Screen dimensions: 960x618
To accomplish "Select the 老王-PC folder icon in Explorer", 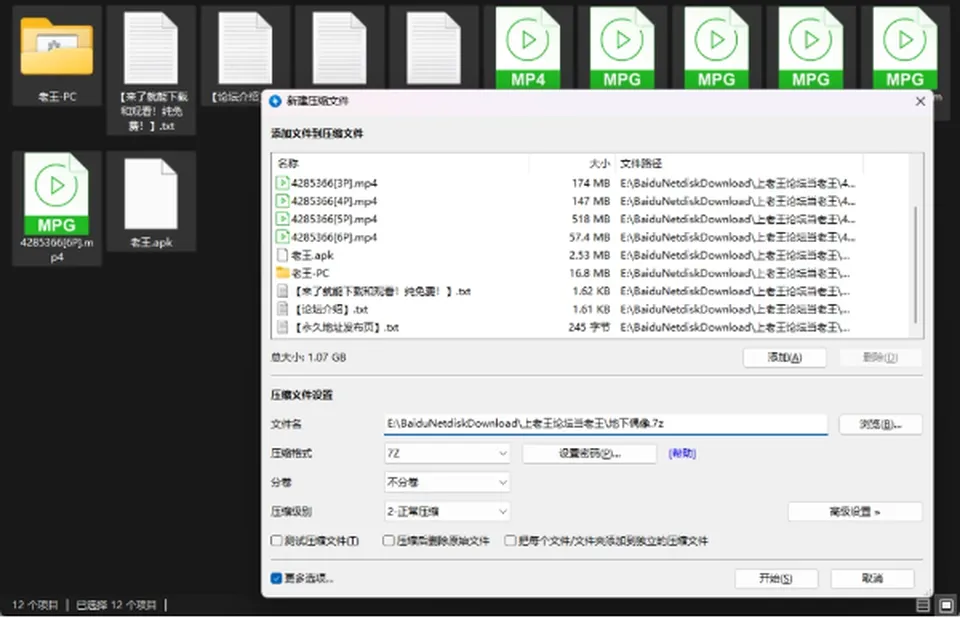I will (x=57, y=55).
